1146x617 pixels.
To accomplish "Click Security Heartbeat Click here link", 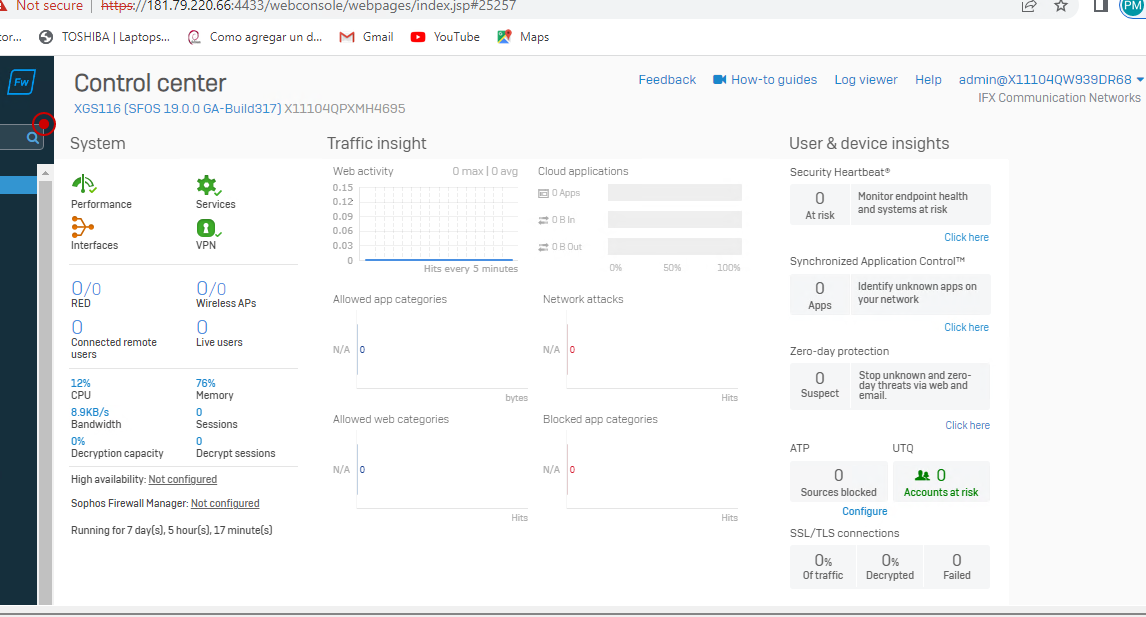I will pyautogui.click(x=966, y=237).
